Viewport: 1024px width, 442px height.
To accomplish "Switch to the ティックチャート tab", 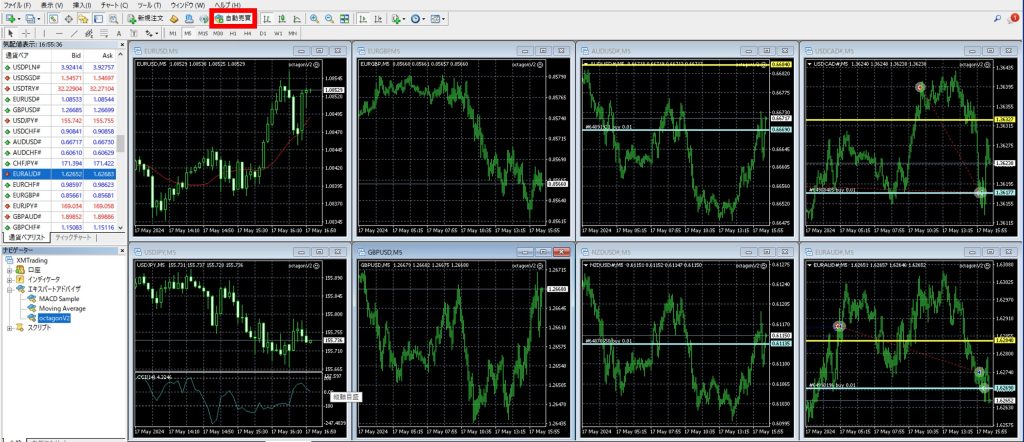I will 77,237.
